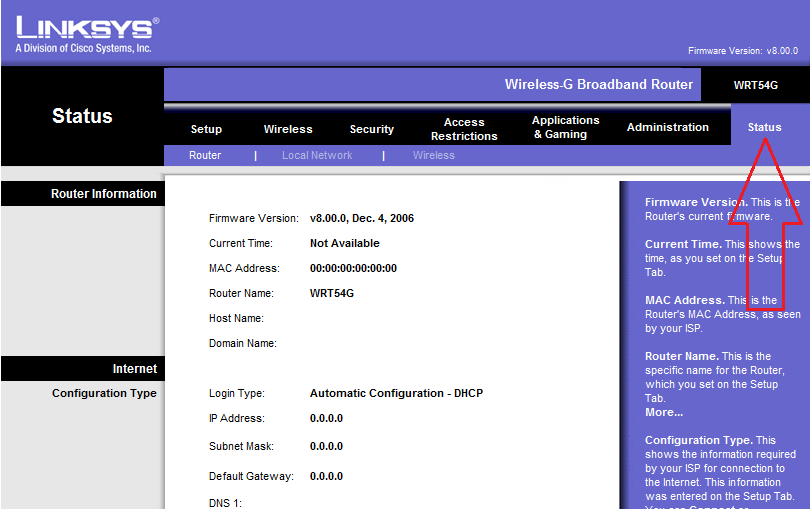The image size is (811, 509).
Task: Go to Applications & Gaming tab
Action: click(565, 127)
